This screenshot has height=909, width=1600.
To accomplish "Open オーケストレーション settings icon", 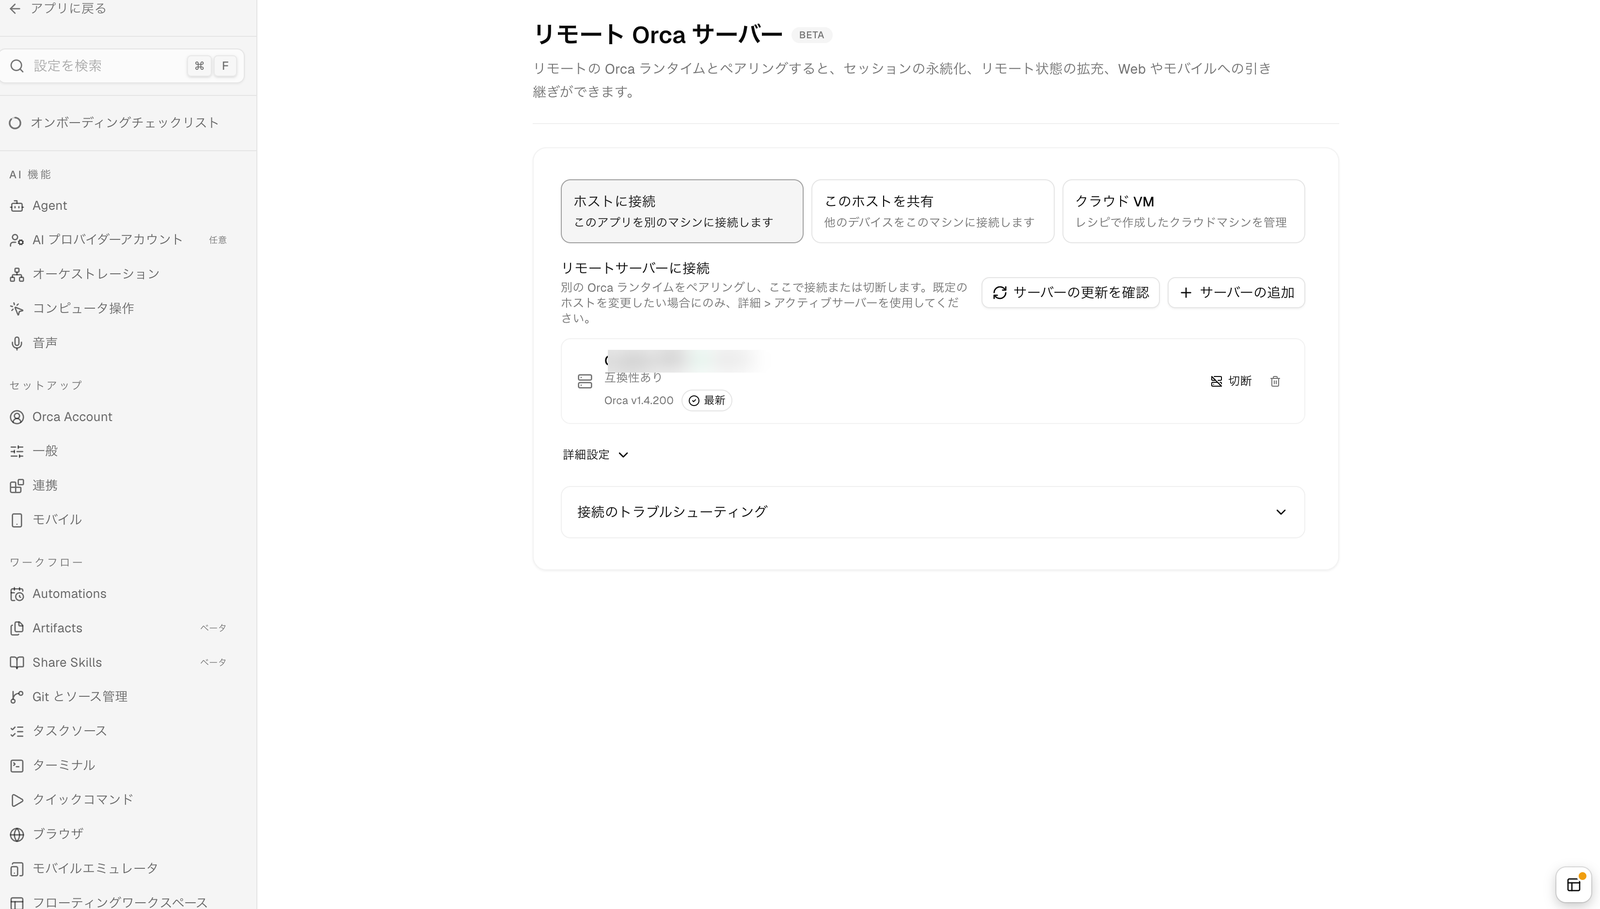I will (17, 274).
